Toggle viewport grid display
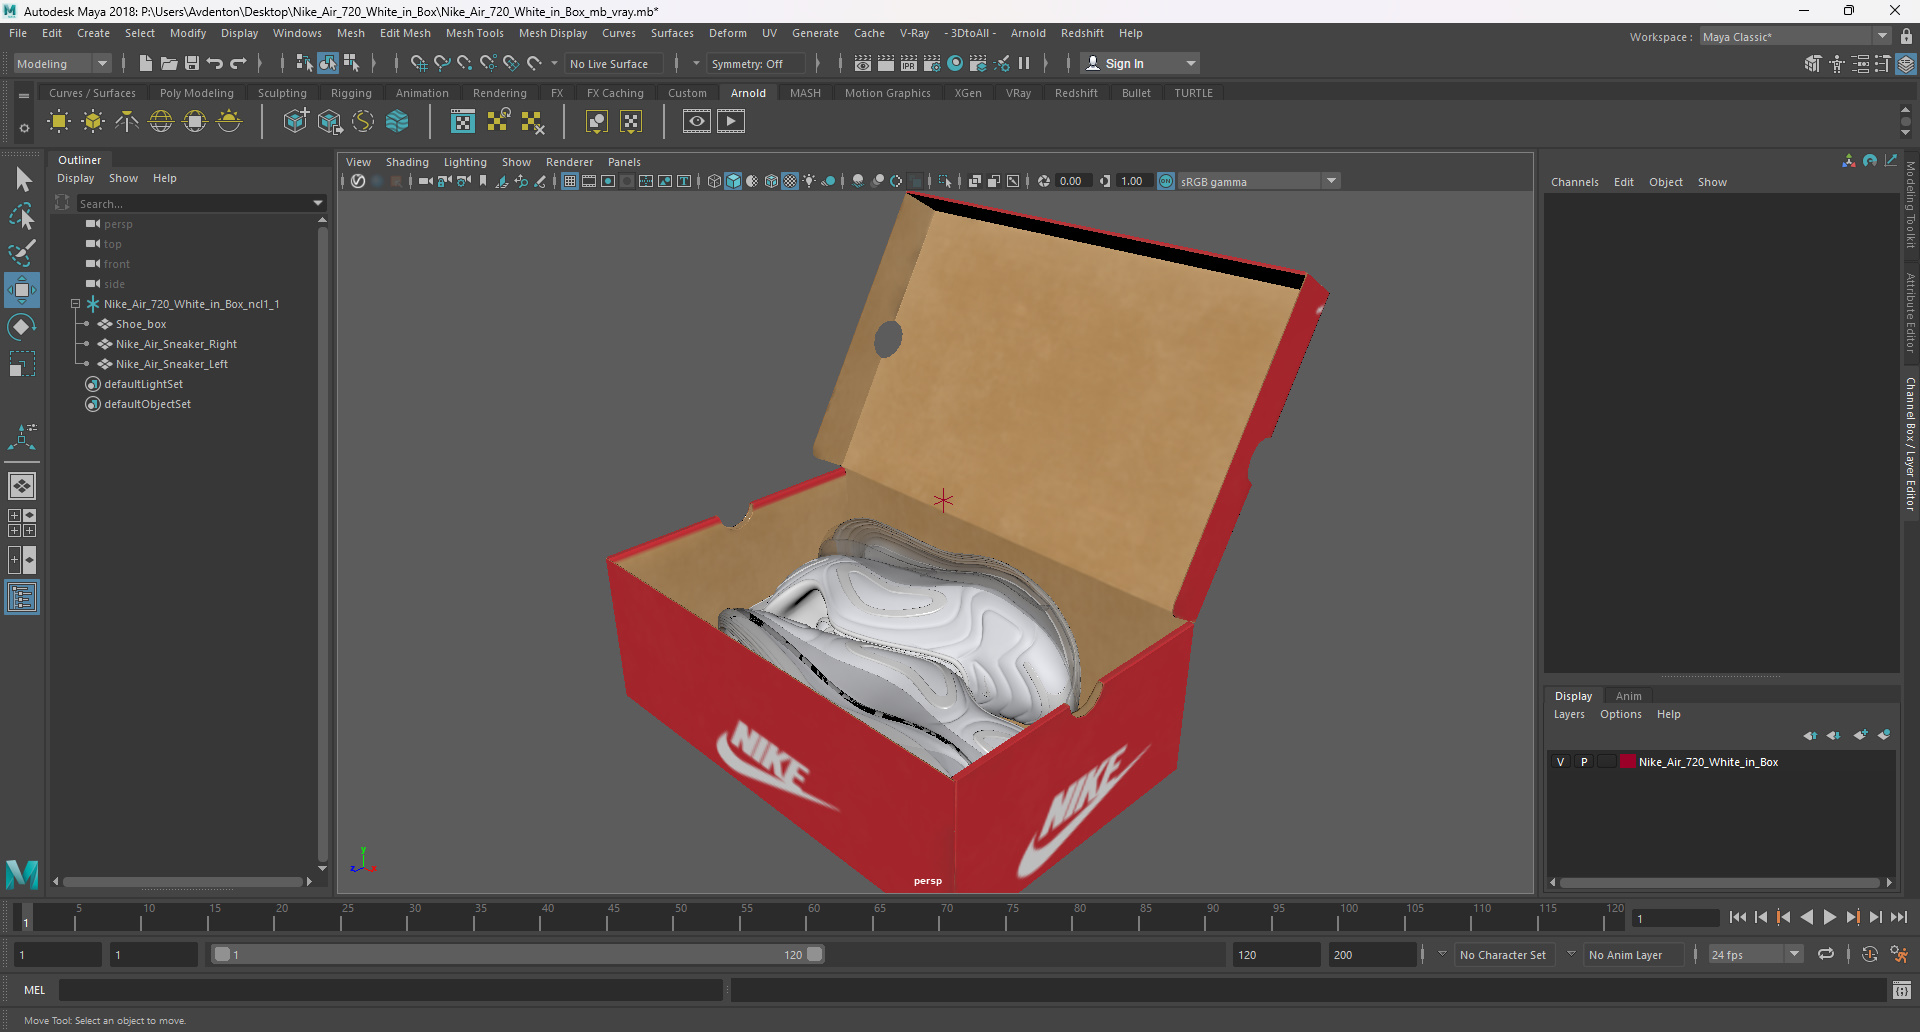 tap(570, 181)
